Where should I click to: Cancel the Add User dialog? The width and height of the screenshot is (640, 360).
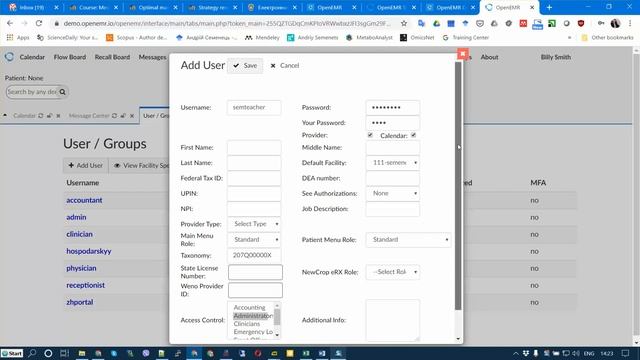point(284,65)
